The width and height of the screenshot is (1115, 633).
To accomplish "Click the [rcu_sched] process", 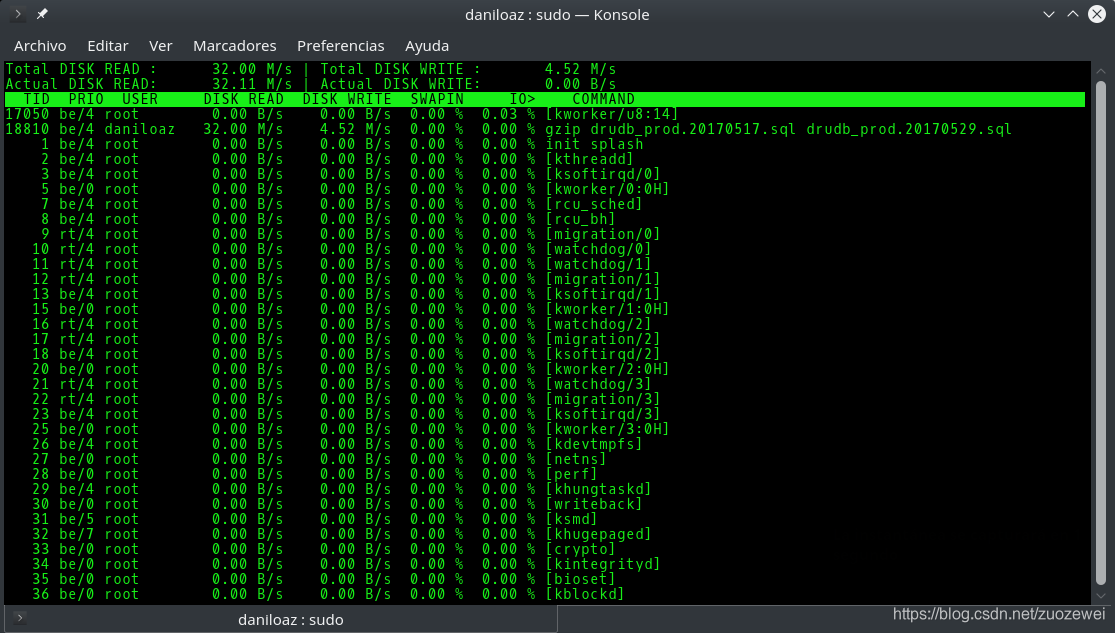I will tap(594, 204).
